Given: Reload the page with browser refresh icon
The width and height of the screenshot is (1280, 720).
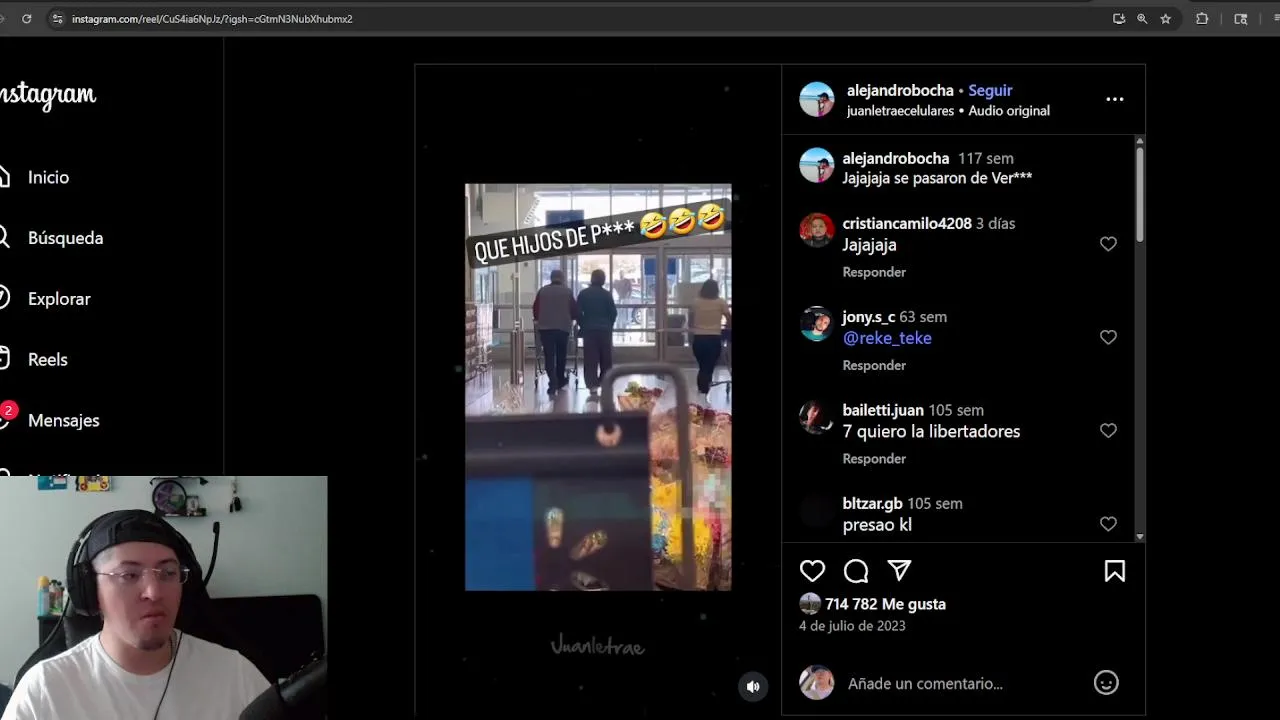Looking at the screenshot, I should pyautogui.click(x=27, y=19).
